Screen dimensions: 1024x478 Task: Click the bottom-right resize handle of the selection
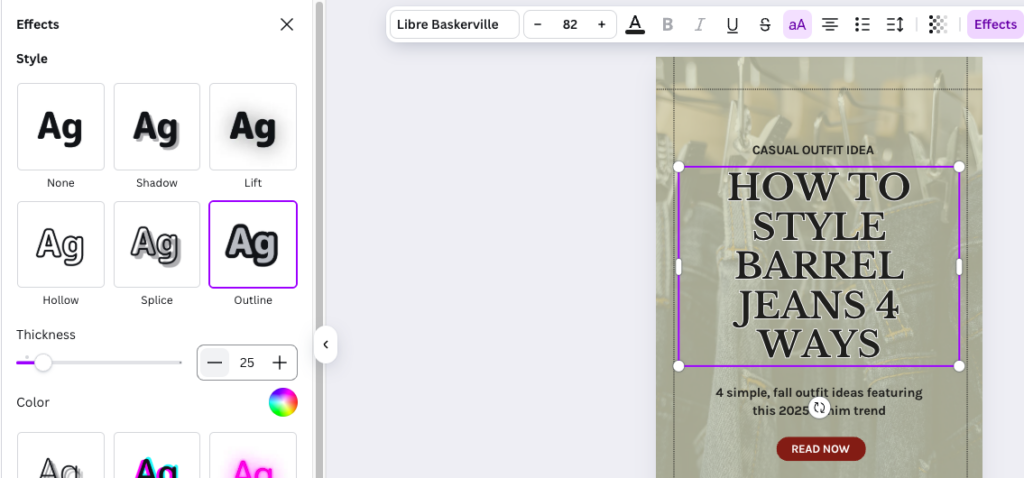click(x=959, y=366)
